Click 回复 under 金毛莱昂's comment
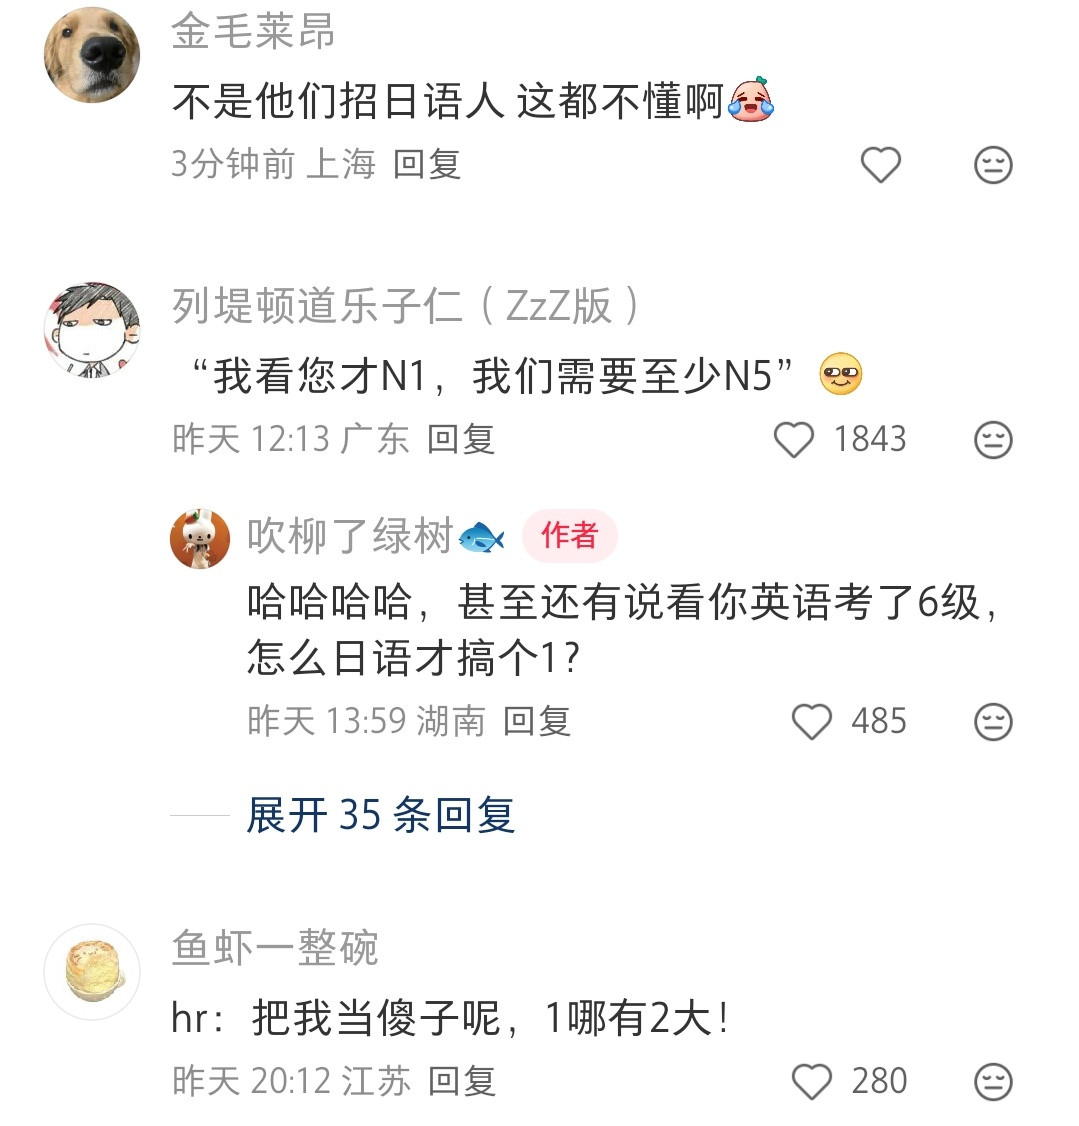The height and width of the screenshot is (1126, 1079). pyautogui.click(x=424, y=165)
